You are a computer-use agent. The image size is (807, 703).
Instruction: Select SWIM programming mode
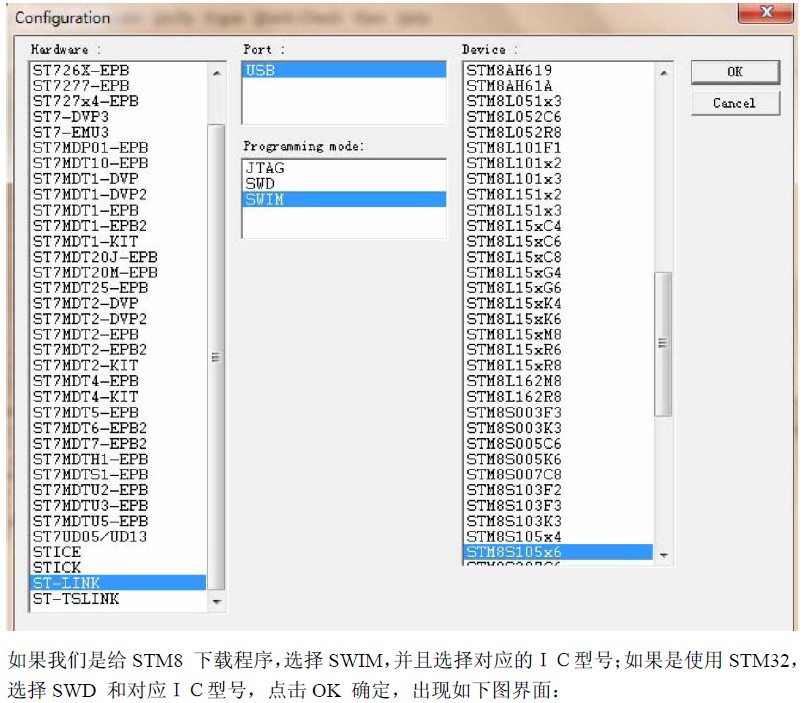(344, 199)
